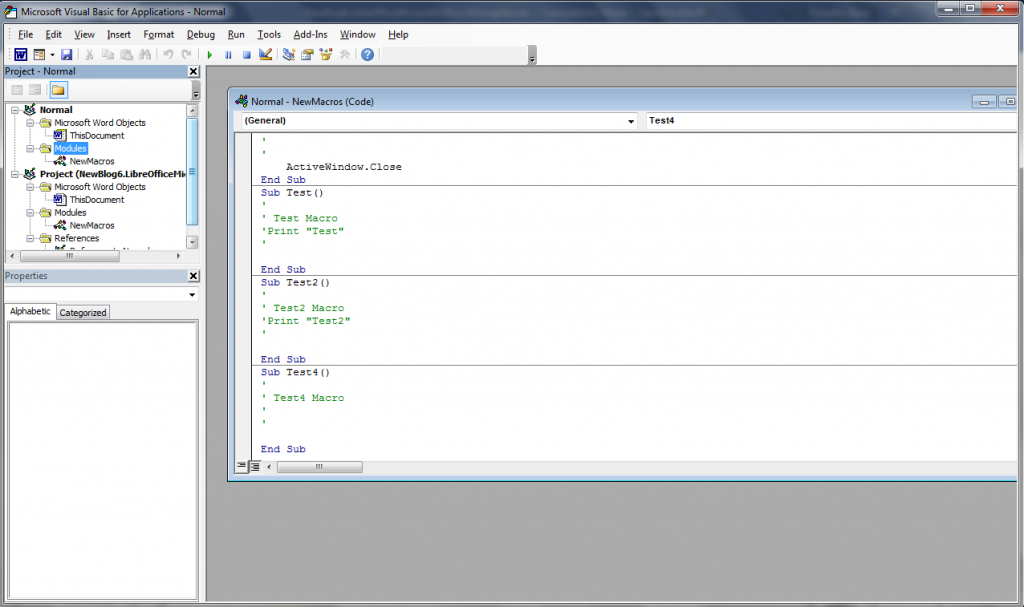1024x607 pixels.
Task: Switch to the Categorized tab
Action: click(83, 312)
